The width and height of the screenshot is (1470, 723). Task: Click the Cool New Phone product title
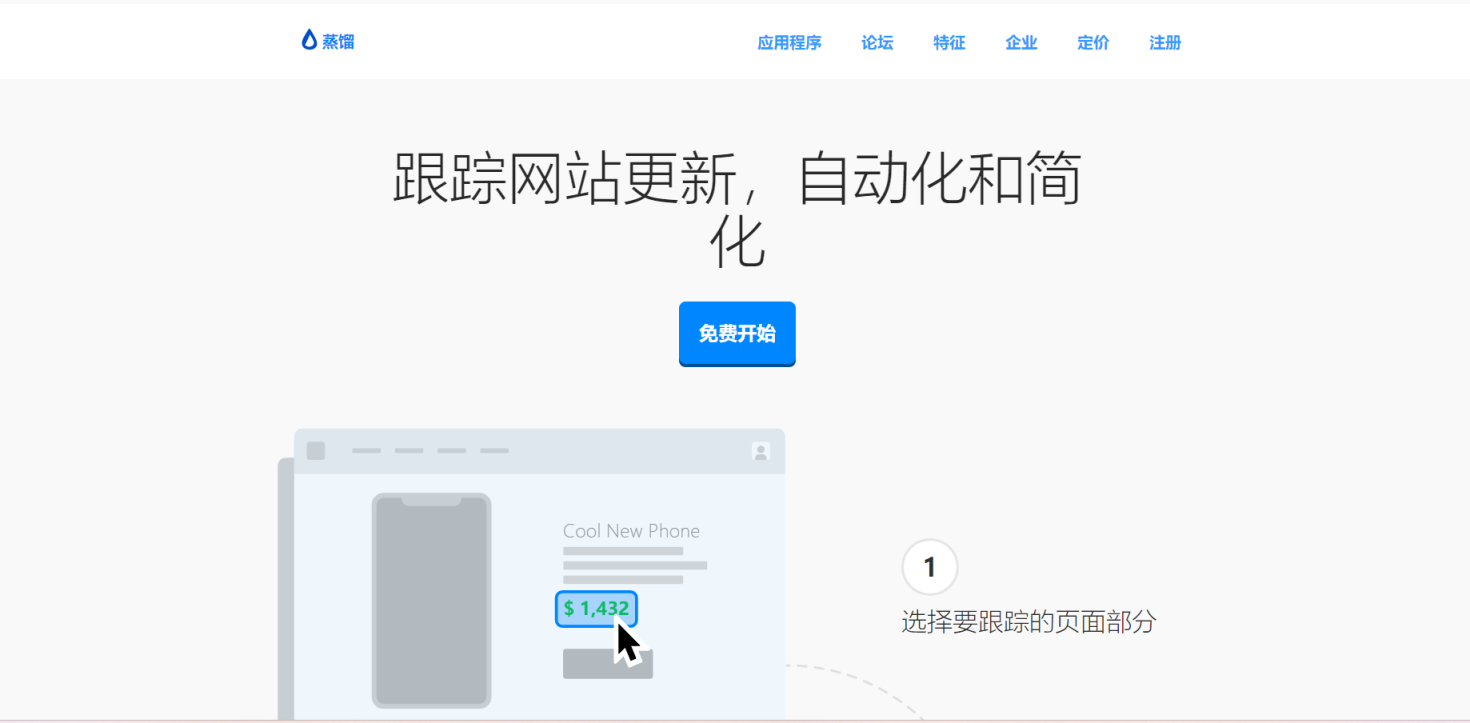coord(631,531)
